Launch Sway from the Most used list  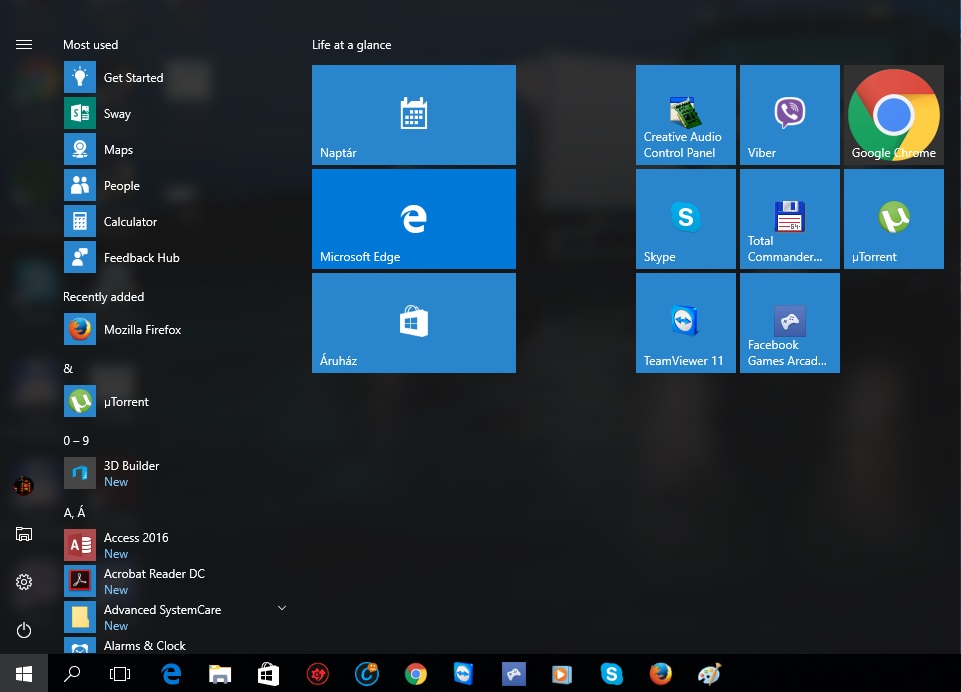[175, 114]
